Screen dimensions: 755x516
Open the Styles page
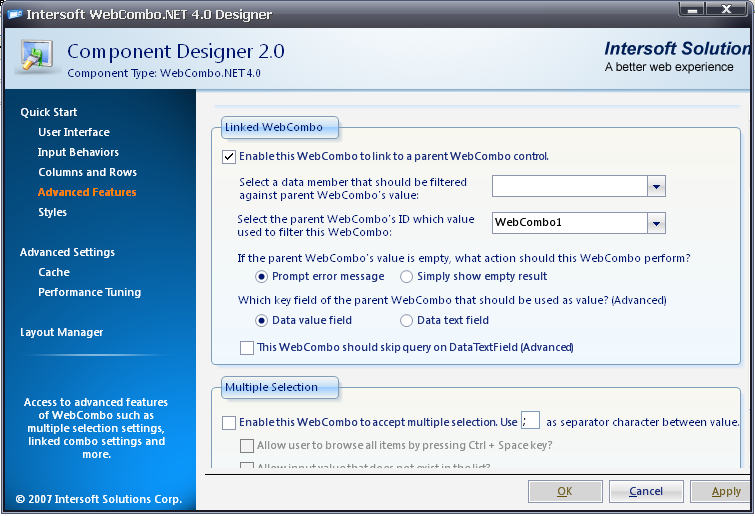[52, 212]
